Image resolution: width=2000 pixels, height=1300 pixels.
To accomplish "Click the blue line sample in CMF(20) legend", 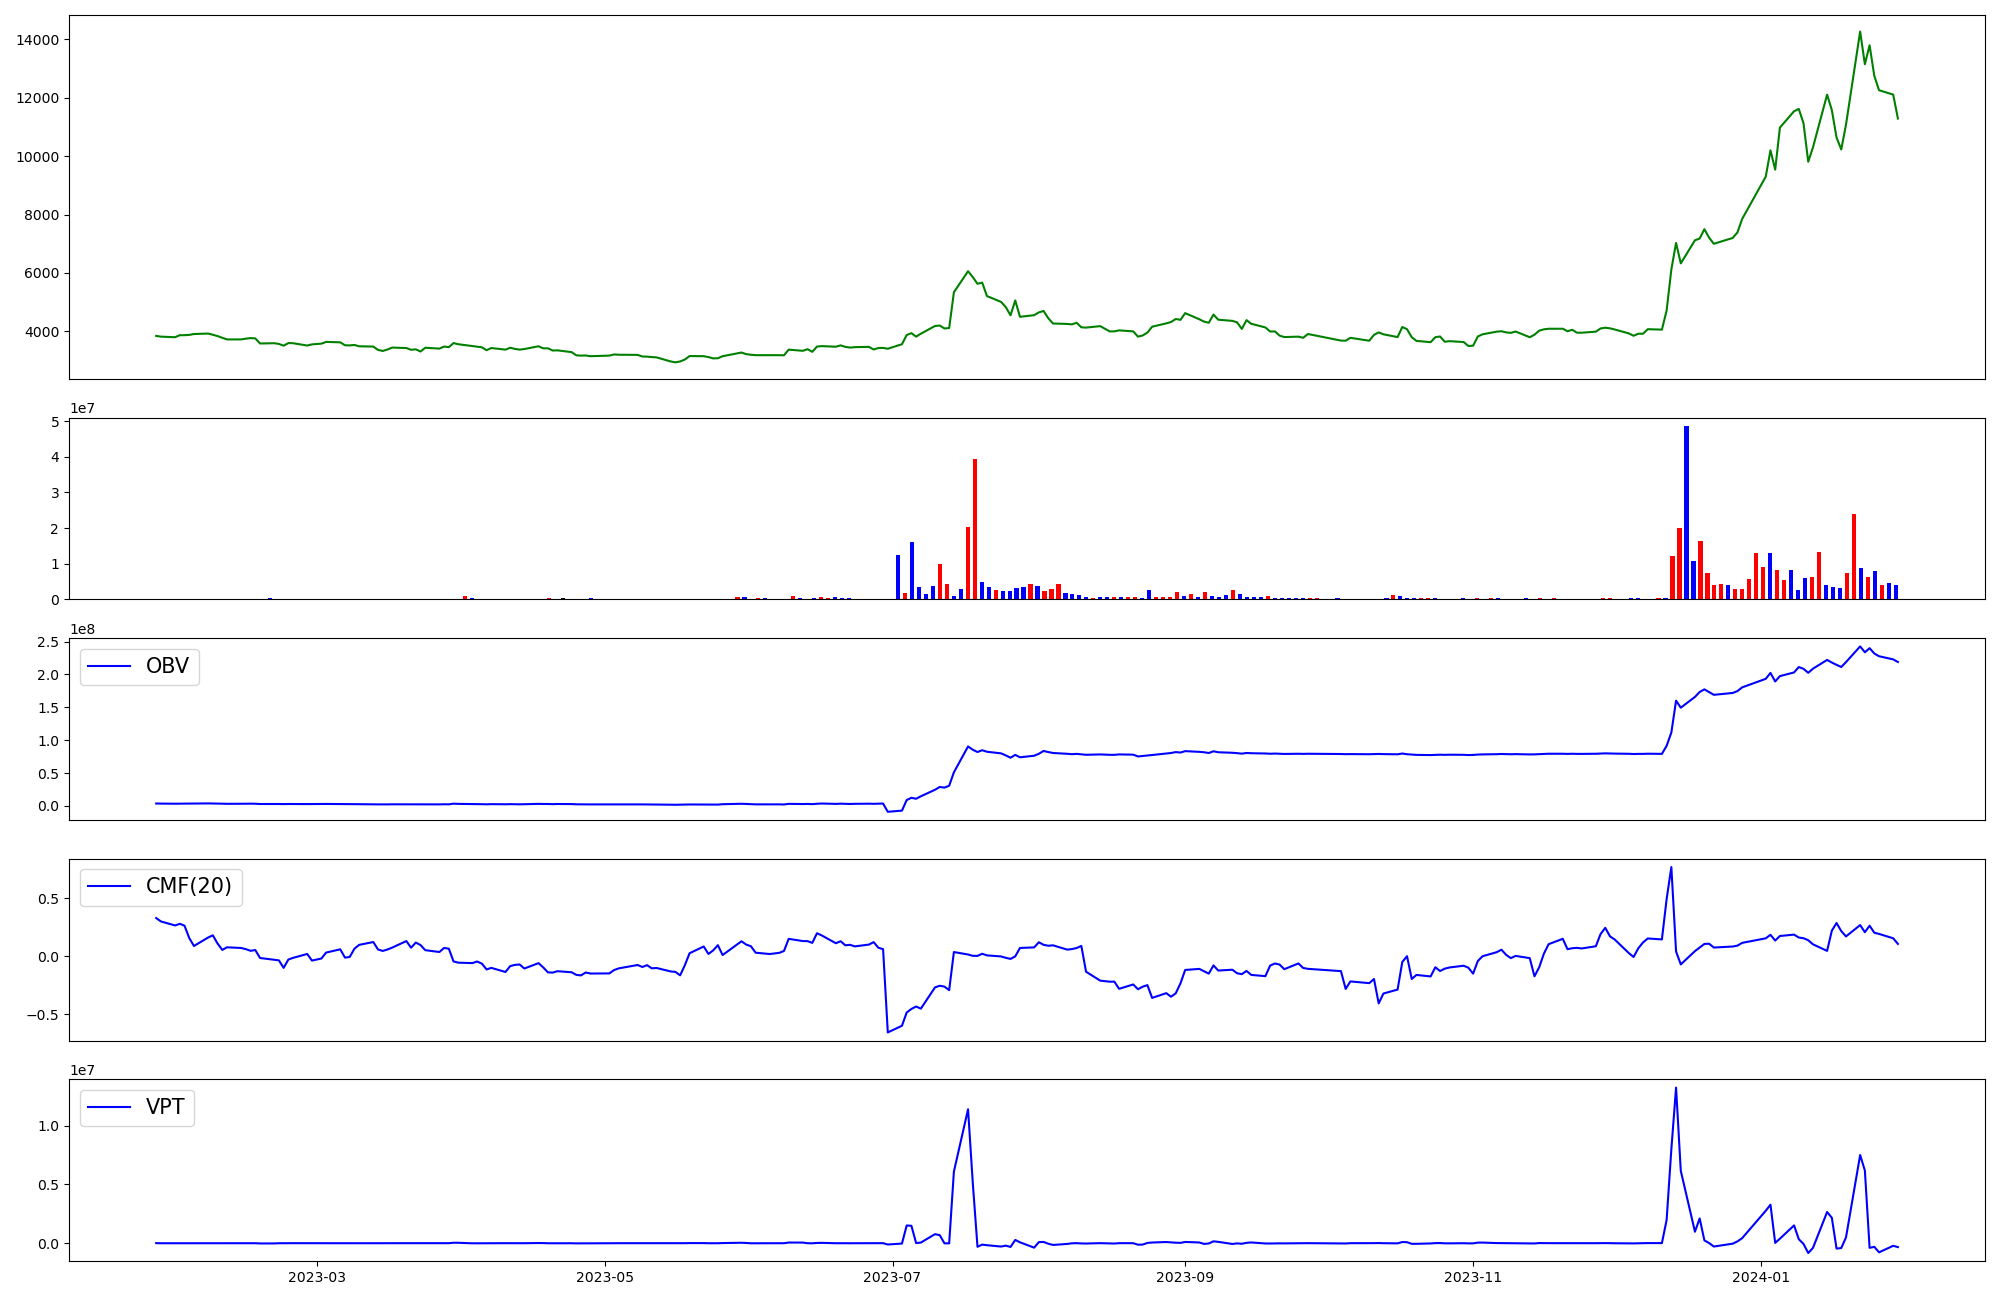I will (110, 886).
